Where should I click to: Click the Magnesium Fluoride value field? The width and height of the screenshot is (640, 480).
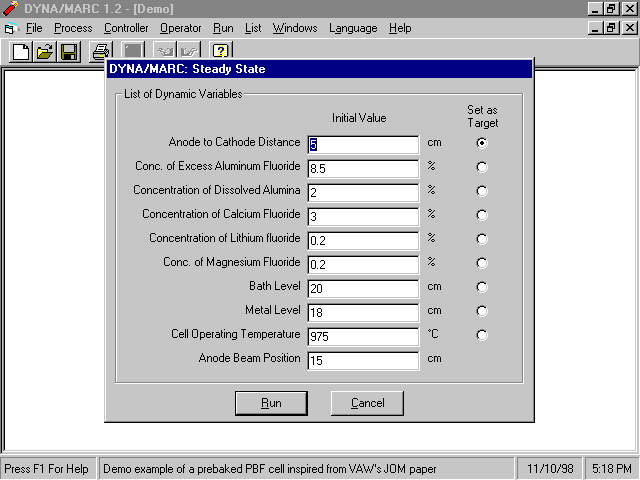(363, 265)
